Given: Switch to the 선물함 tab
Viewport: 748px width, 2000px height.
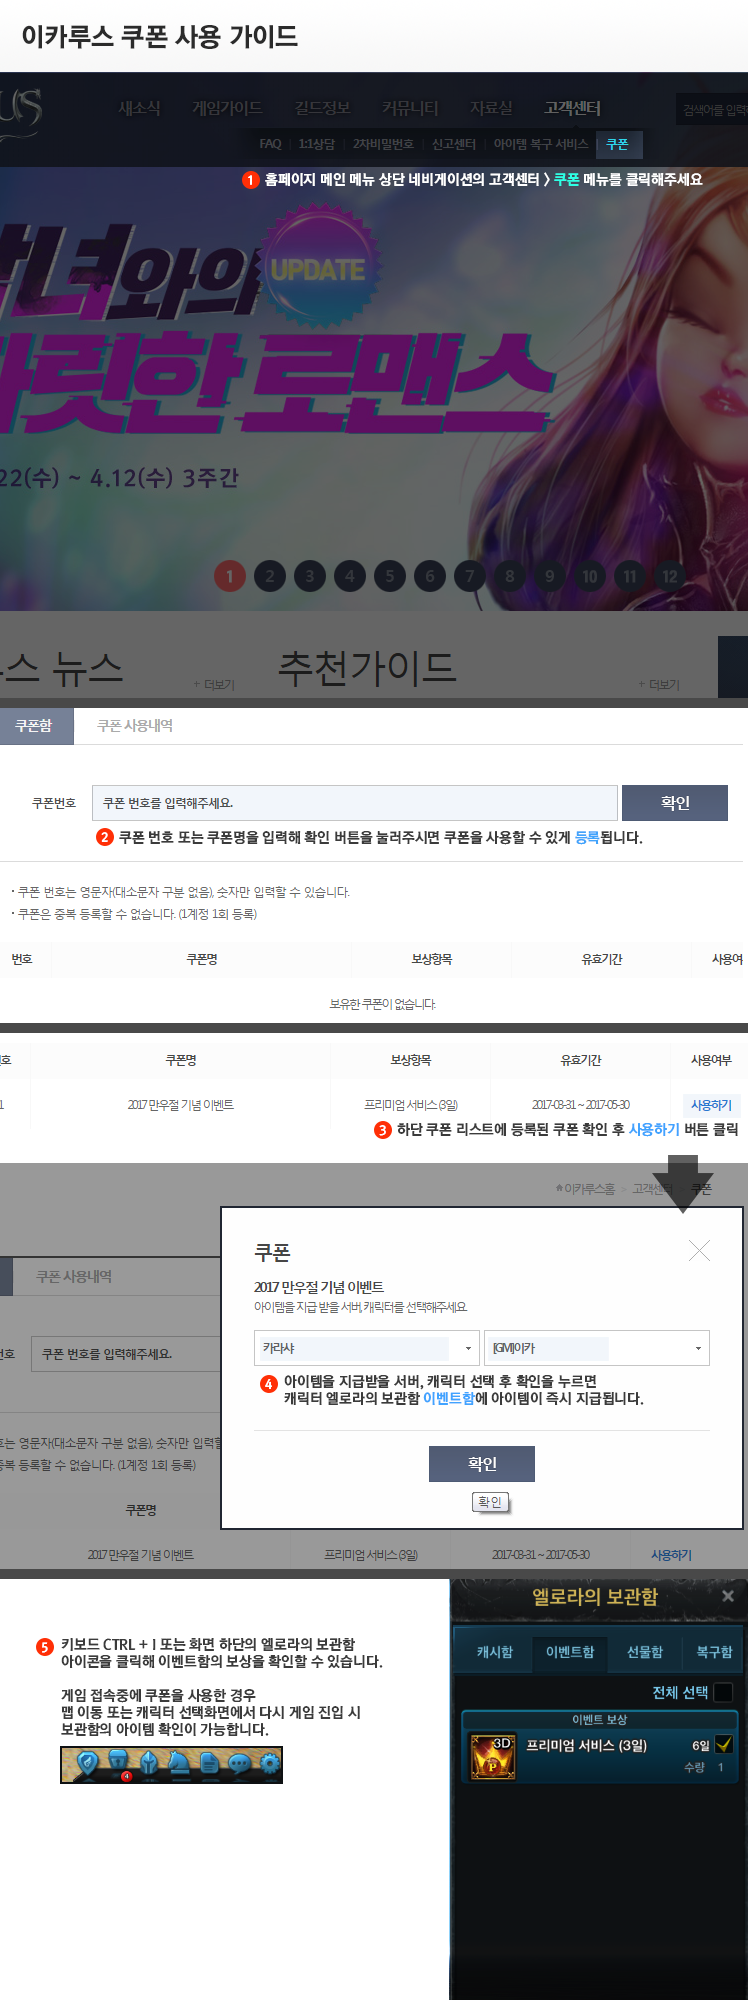Looking at the screenshot, I should click(644, 1652).
